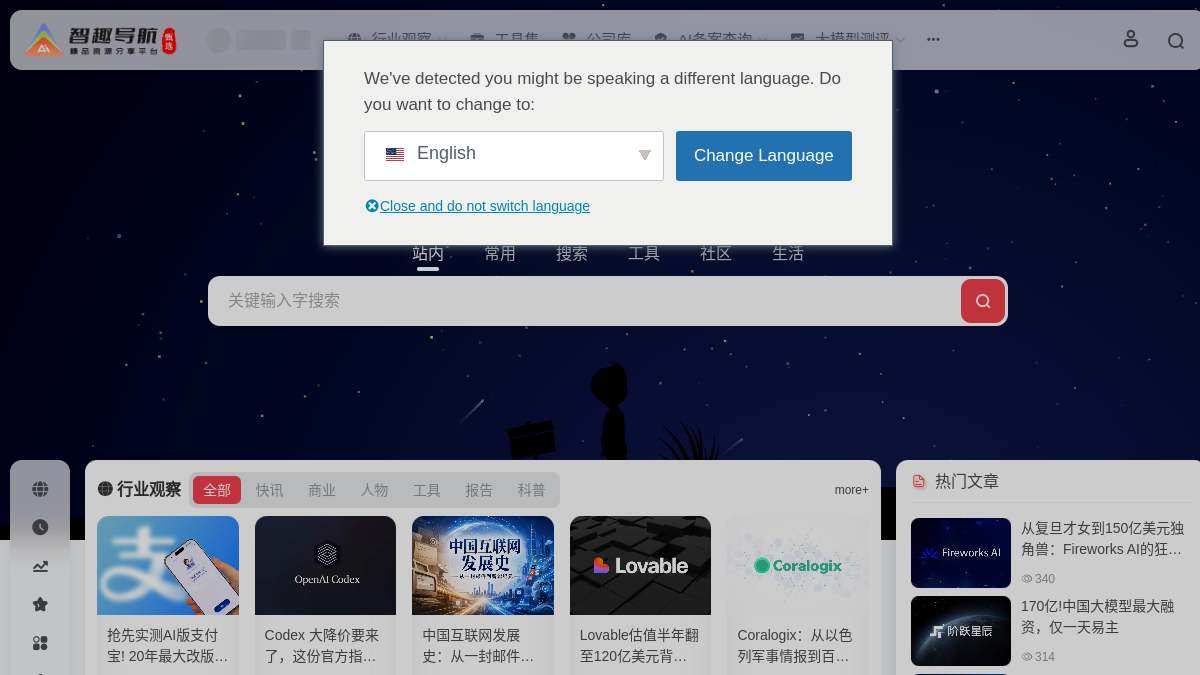Click the red search submit button

click(983, 301)
